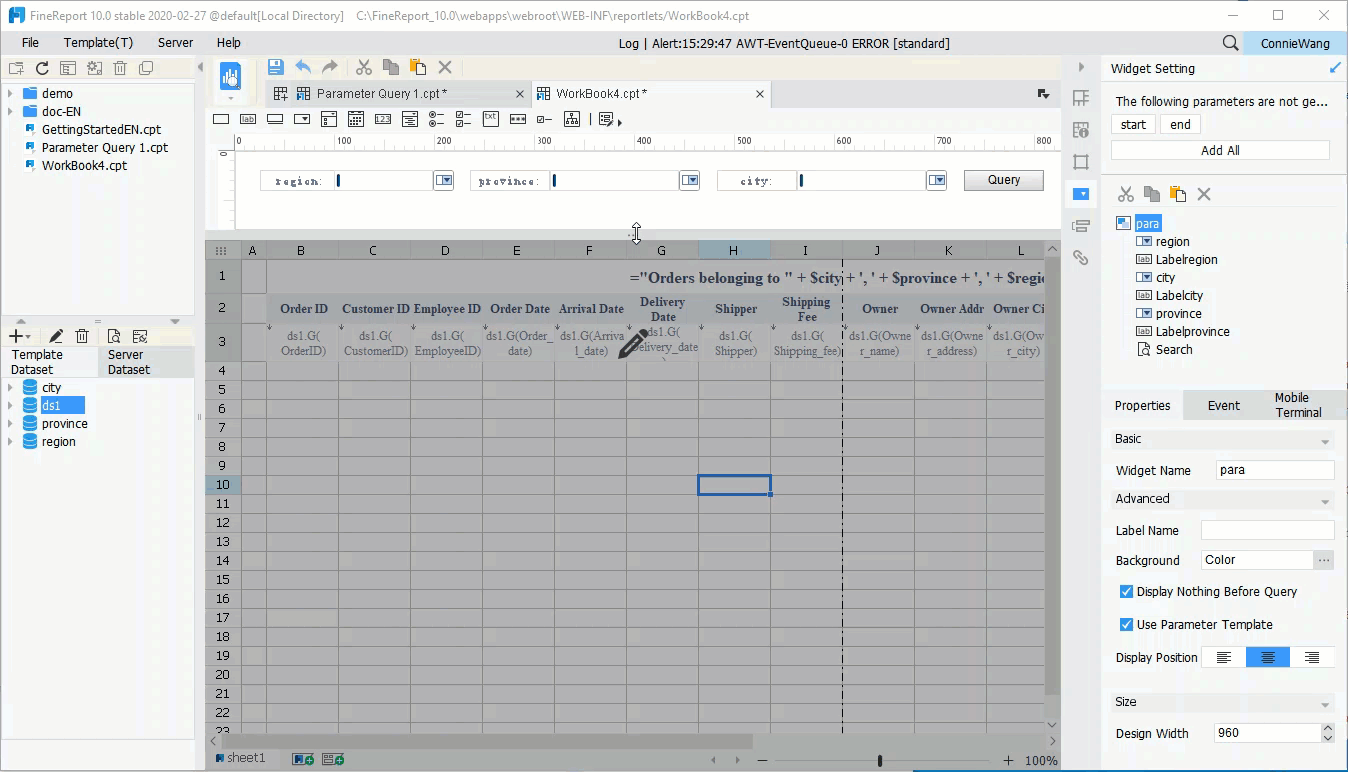This screenshot has width=1348, height=772.
Task: Click the new folder icon in file panel
Action: pos(16,68)
